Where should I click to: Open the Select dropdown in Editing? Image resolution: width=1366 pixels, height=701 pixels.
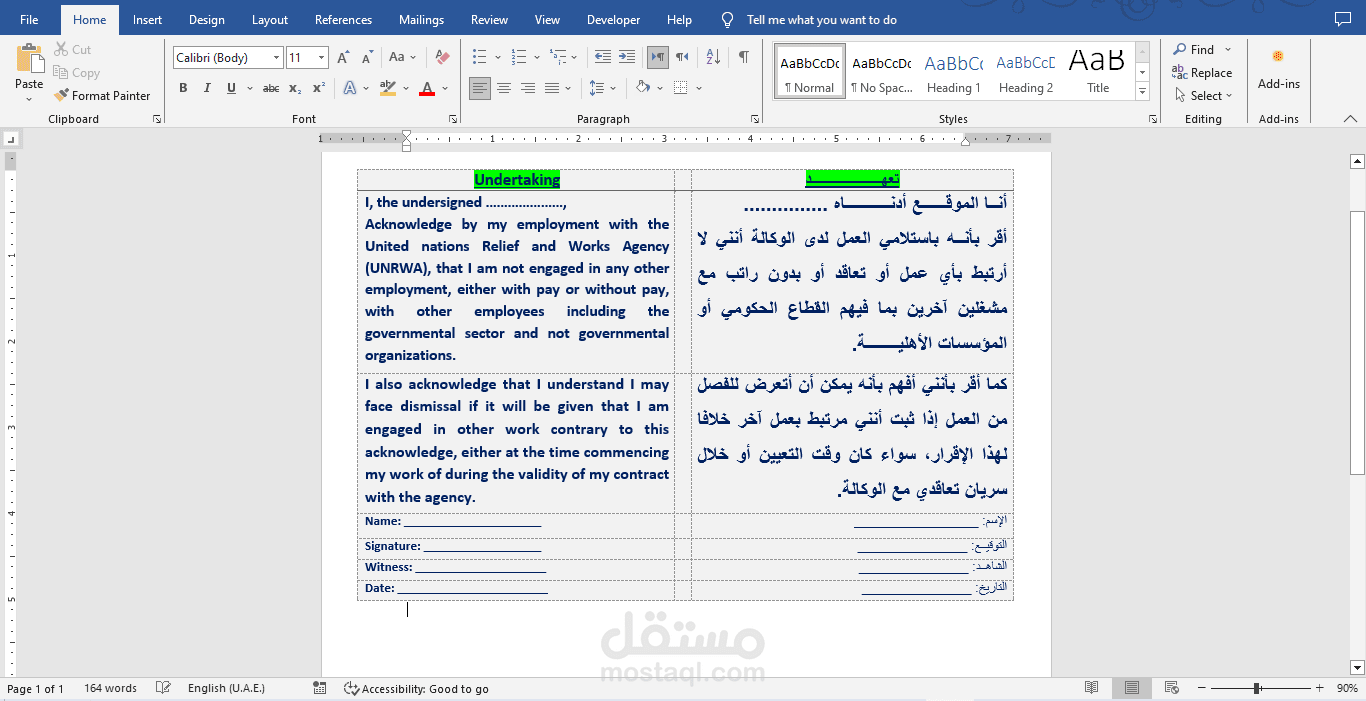tap(1203, 96)
